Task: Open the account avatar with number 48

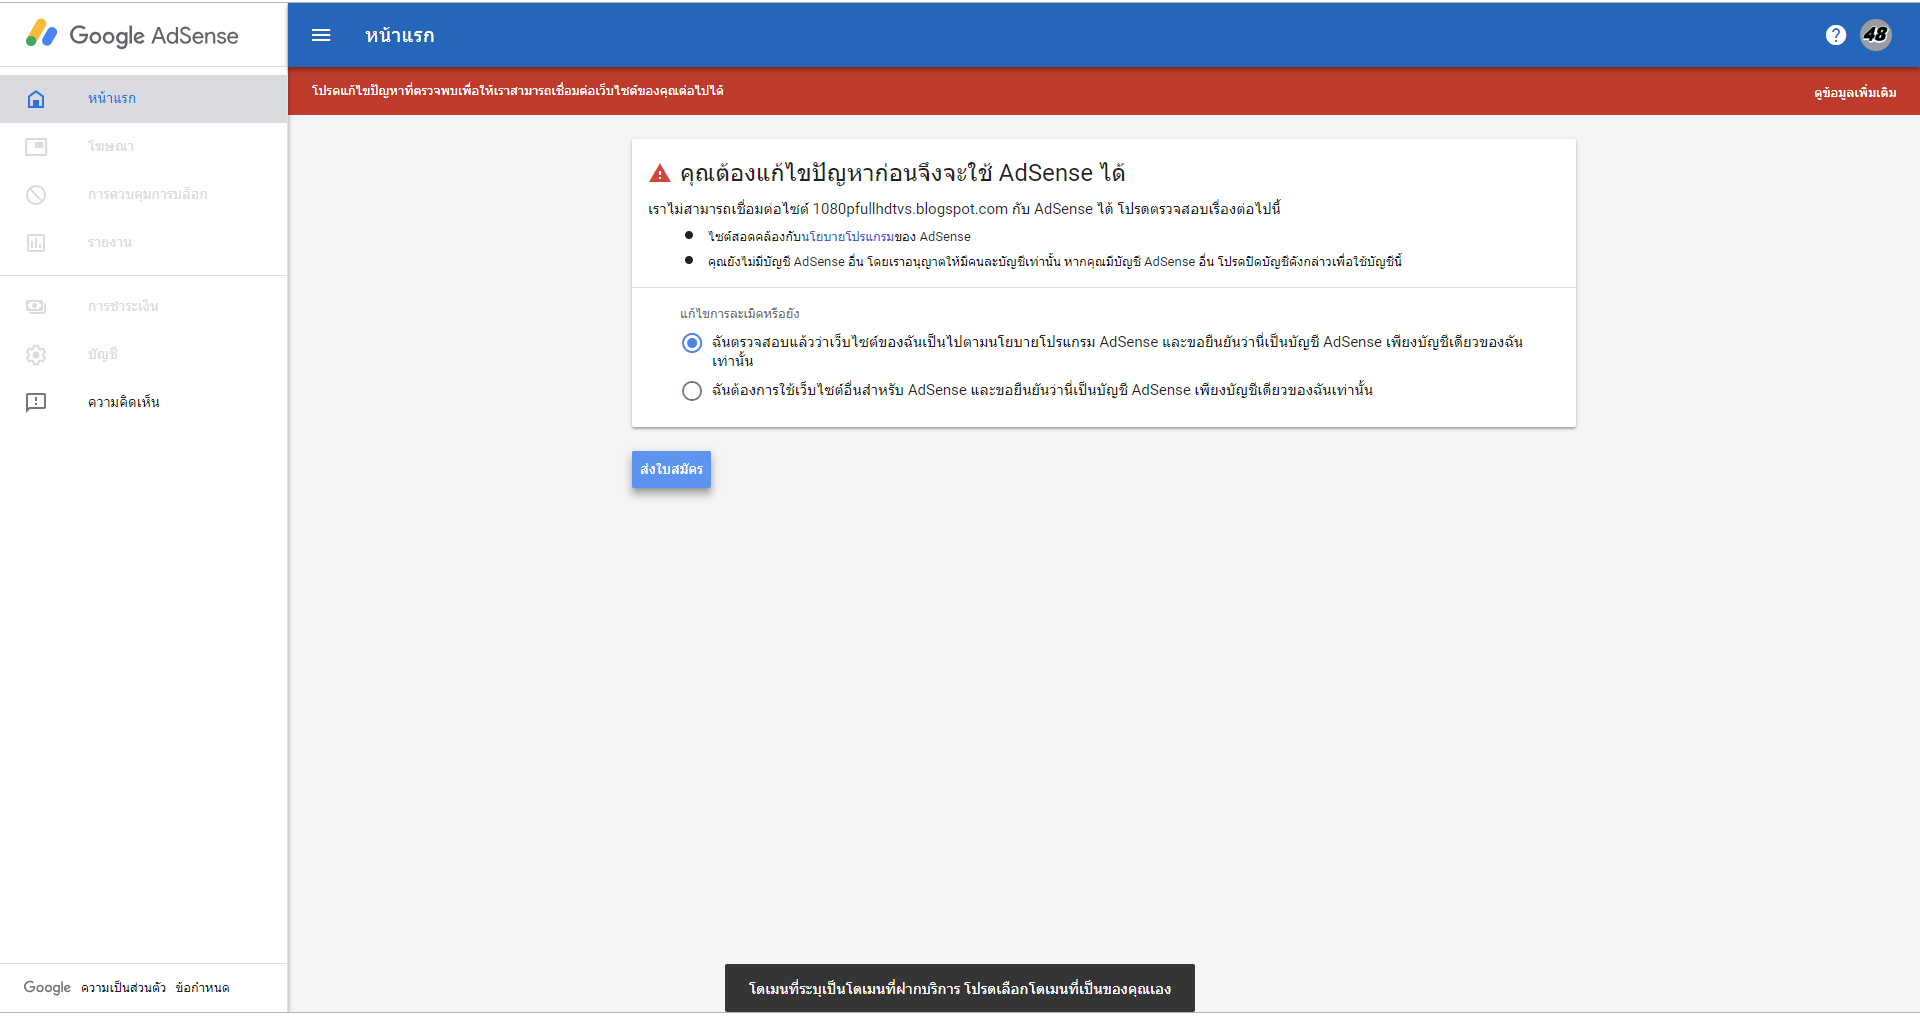Action: [1875, 35]
